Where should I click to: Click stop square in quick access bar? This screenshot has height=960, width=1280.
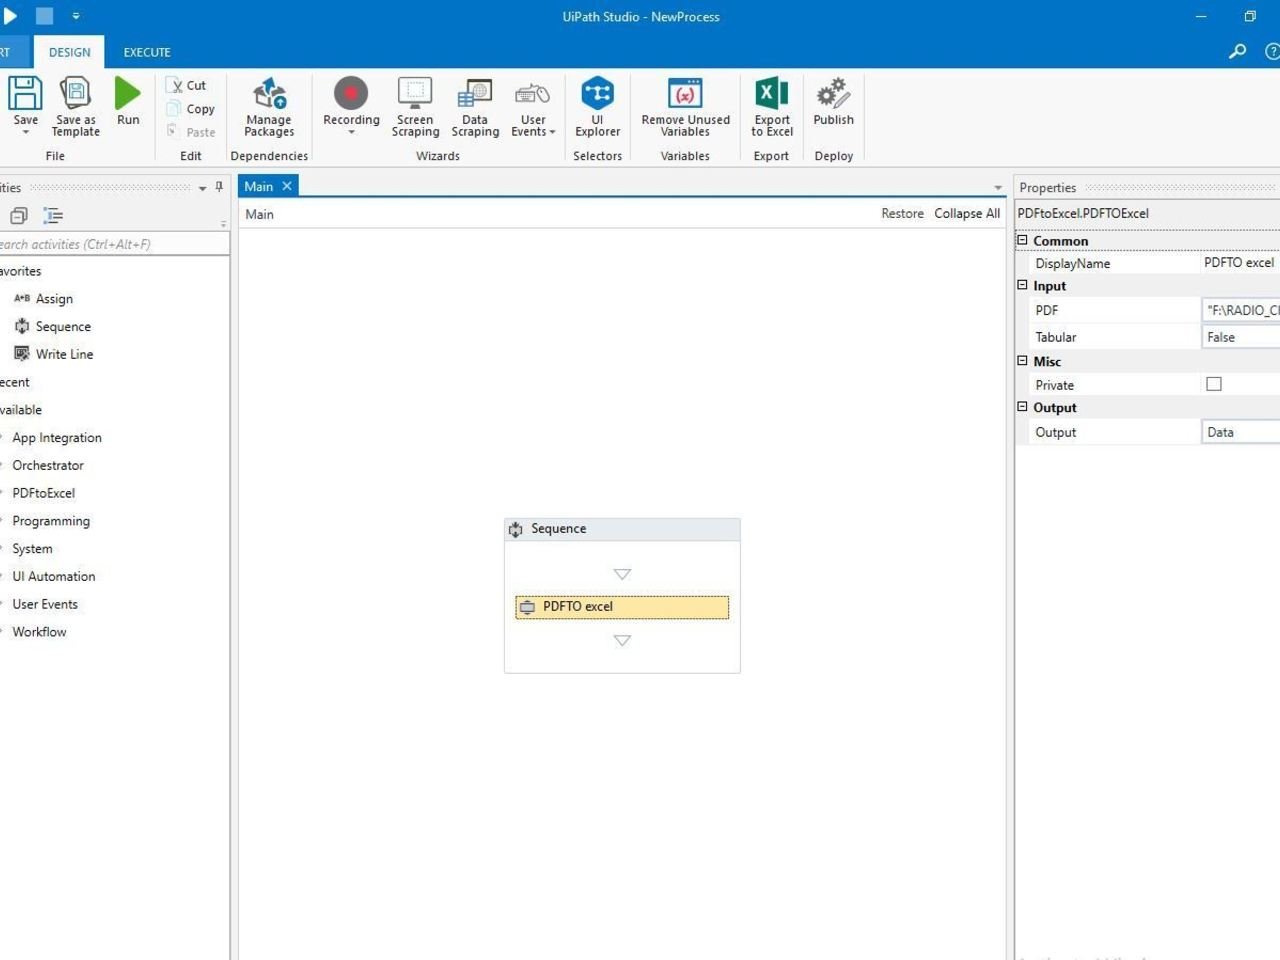coord(44,16)
